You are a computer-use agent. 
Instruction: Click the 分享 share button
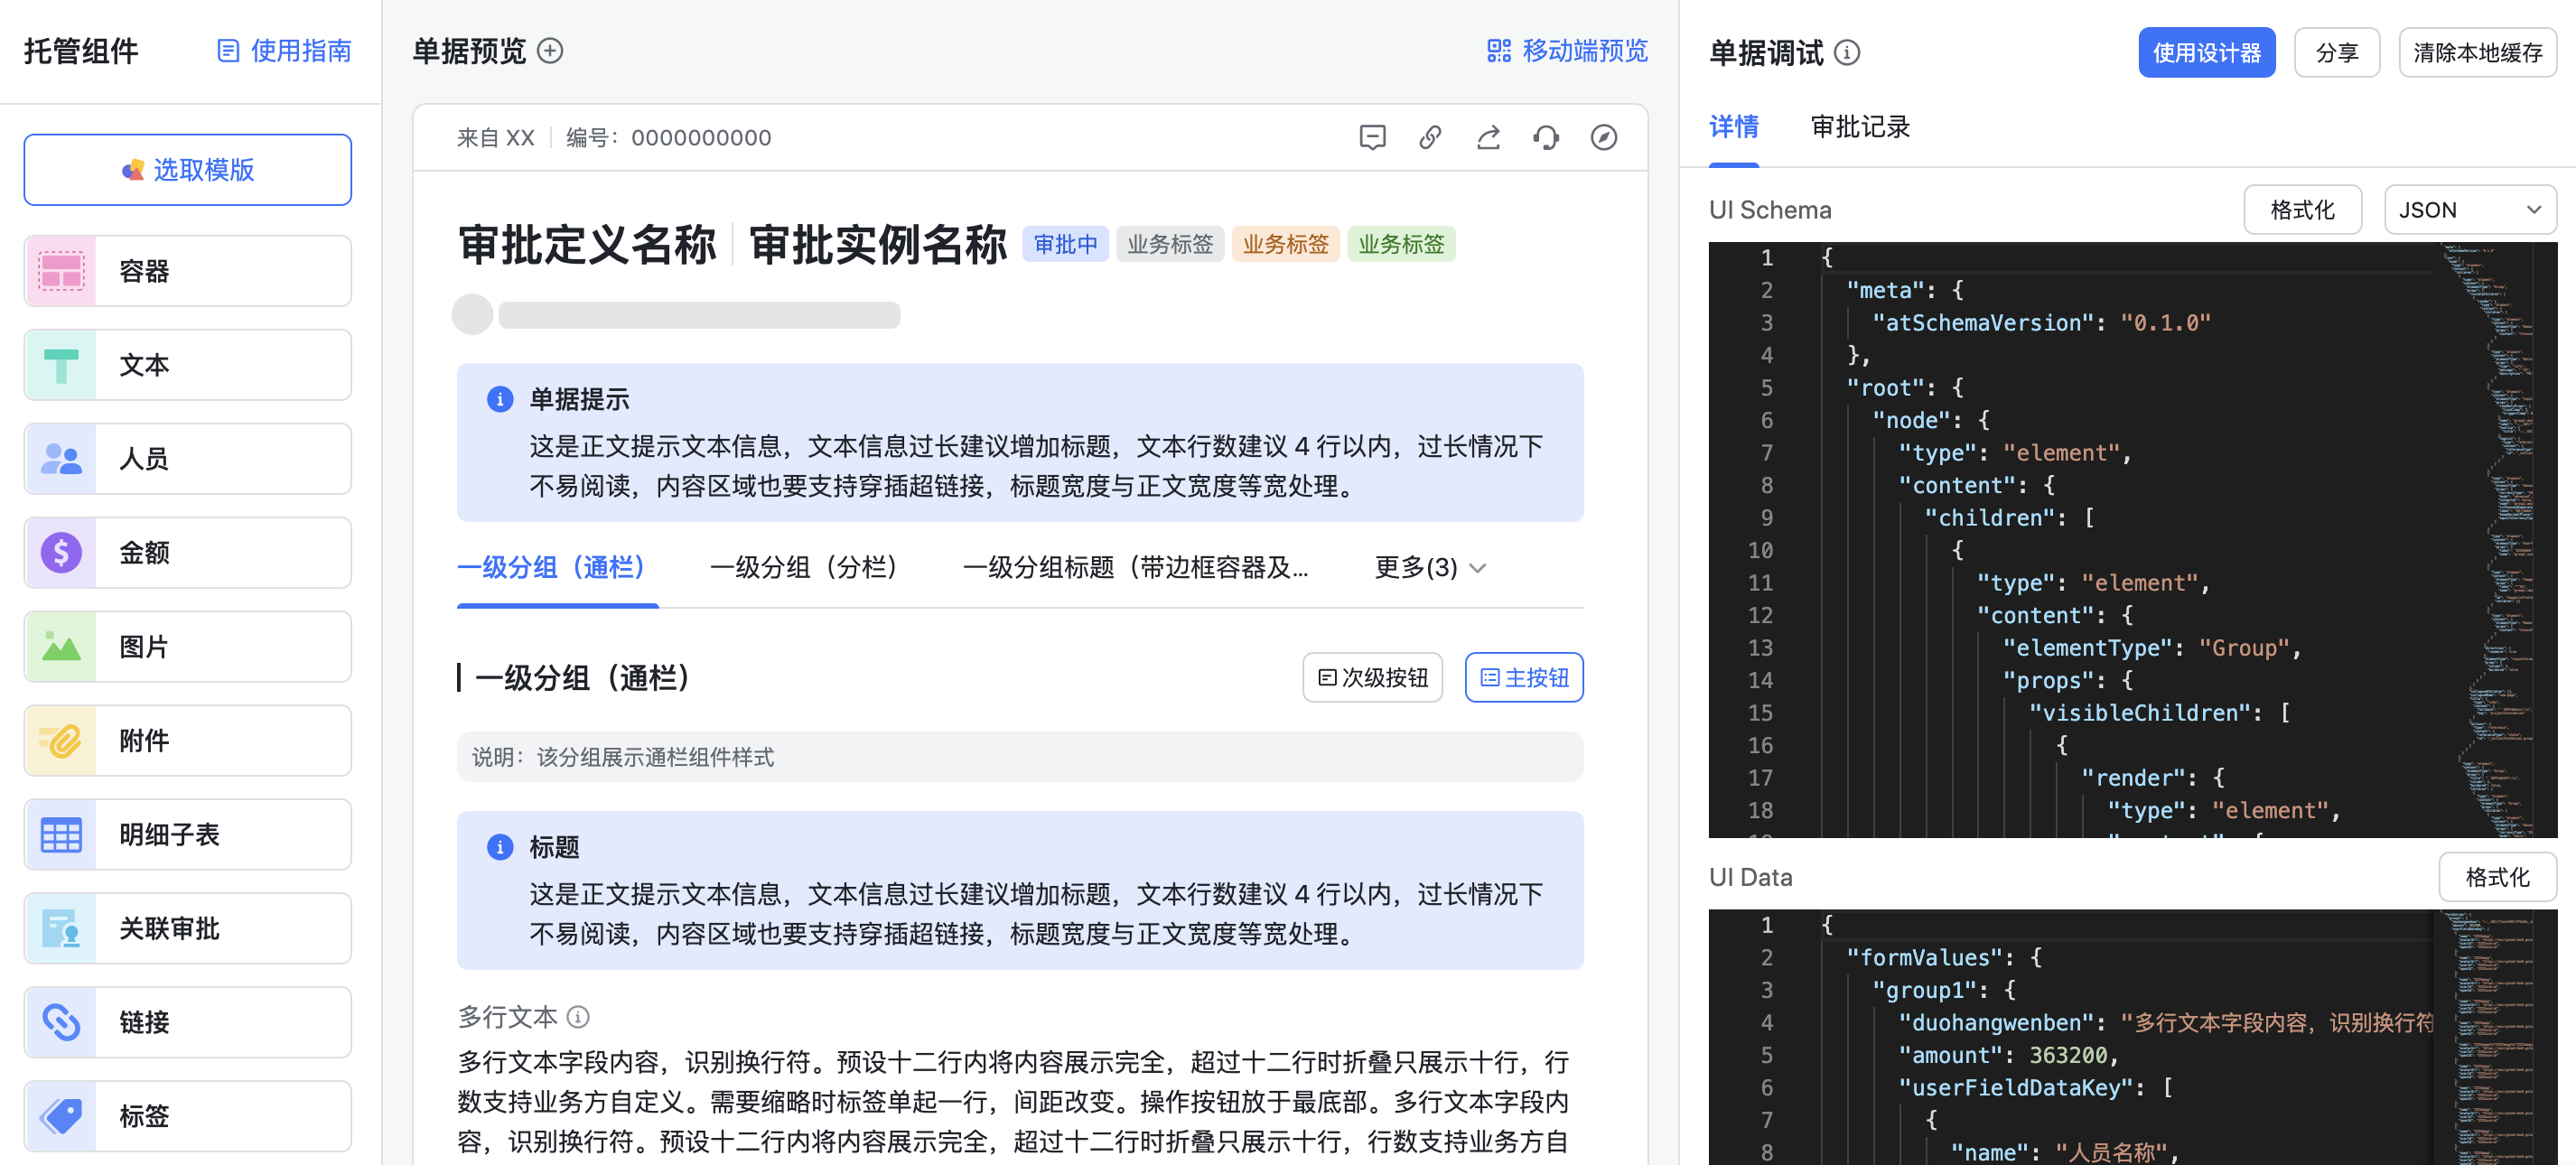(x=2336, y=53)
